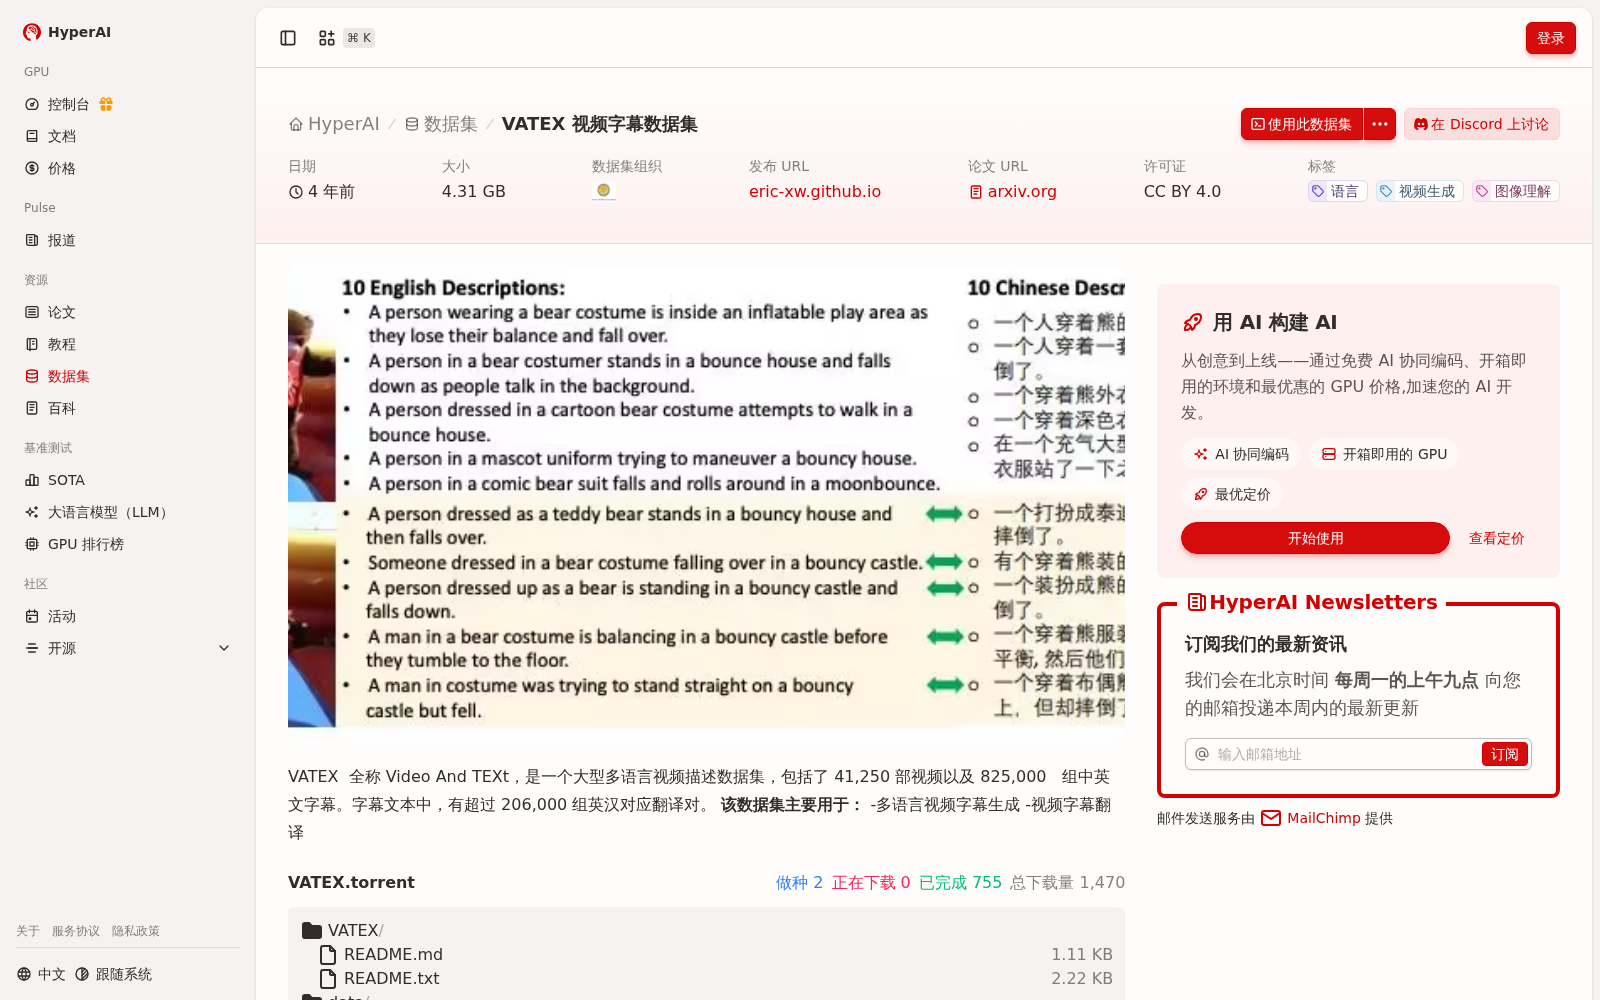Click 使用此数据集 button
1600x1000 pixels.
pyautogui.click(x=1302, y=124)
